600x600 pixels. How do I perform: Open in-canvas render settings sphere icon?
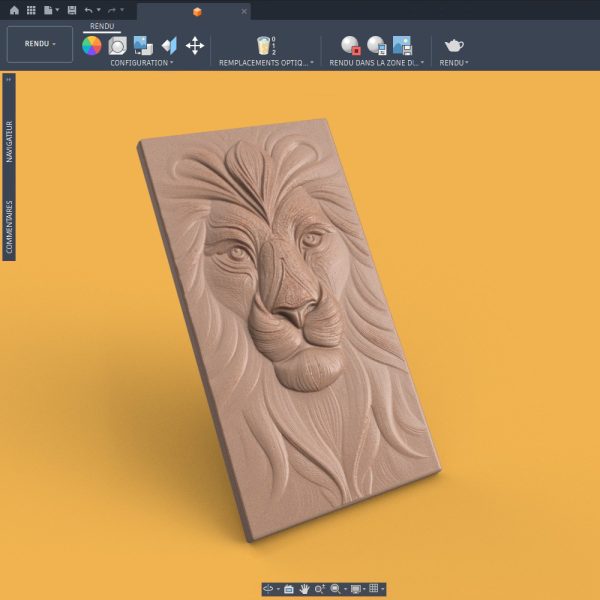[377, 46]
